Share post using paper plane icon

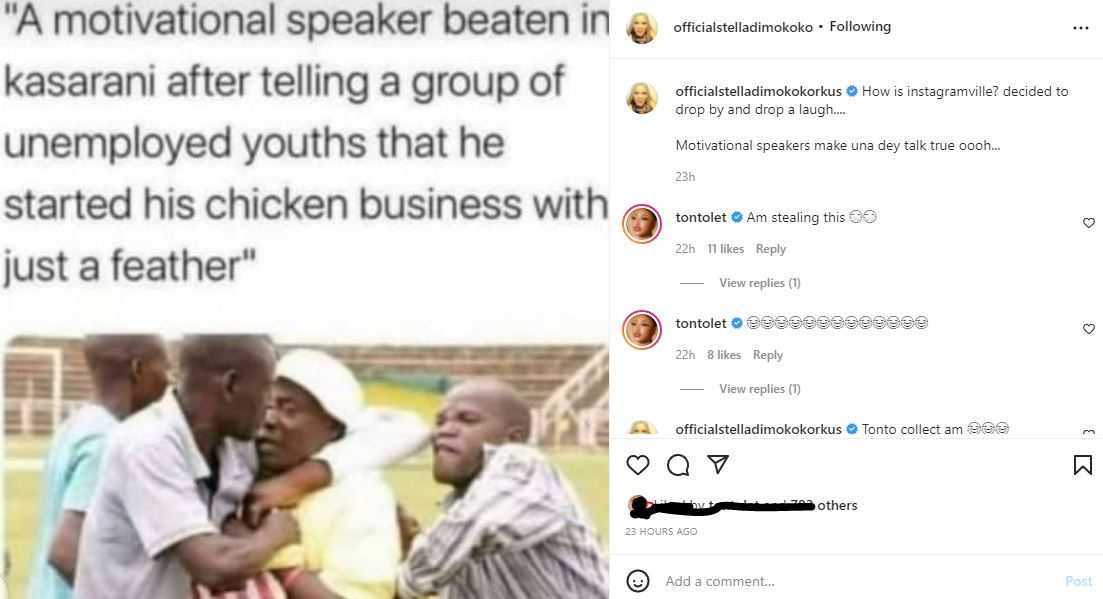(x=718, y=464)
